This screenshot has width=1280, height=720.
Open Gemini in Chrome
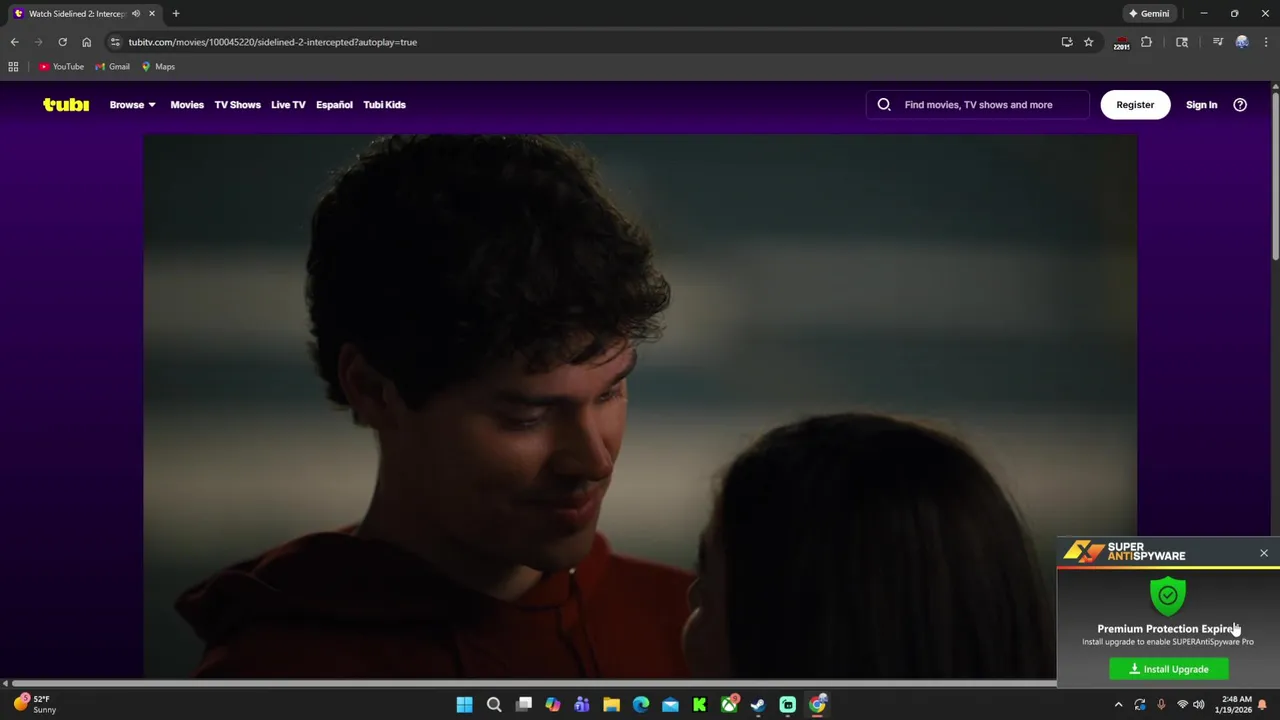pyautogui.click(x=1148, y=14)
